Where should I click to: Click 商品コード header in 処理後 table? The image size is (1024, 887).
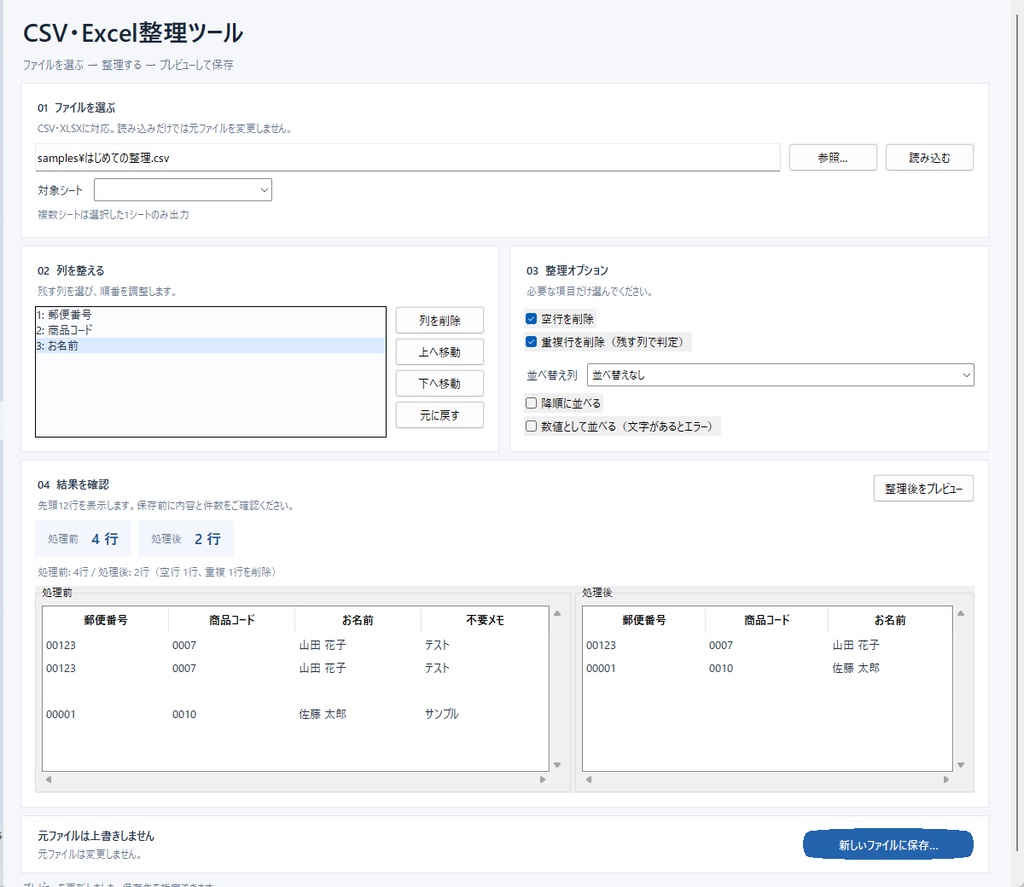pyautogui.click(x=767, y=620)
